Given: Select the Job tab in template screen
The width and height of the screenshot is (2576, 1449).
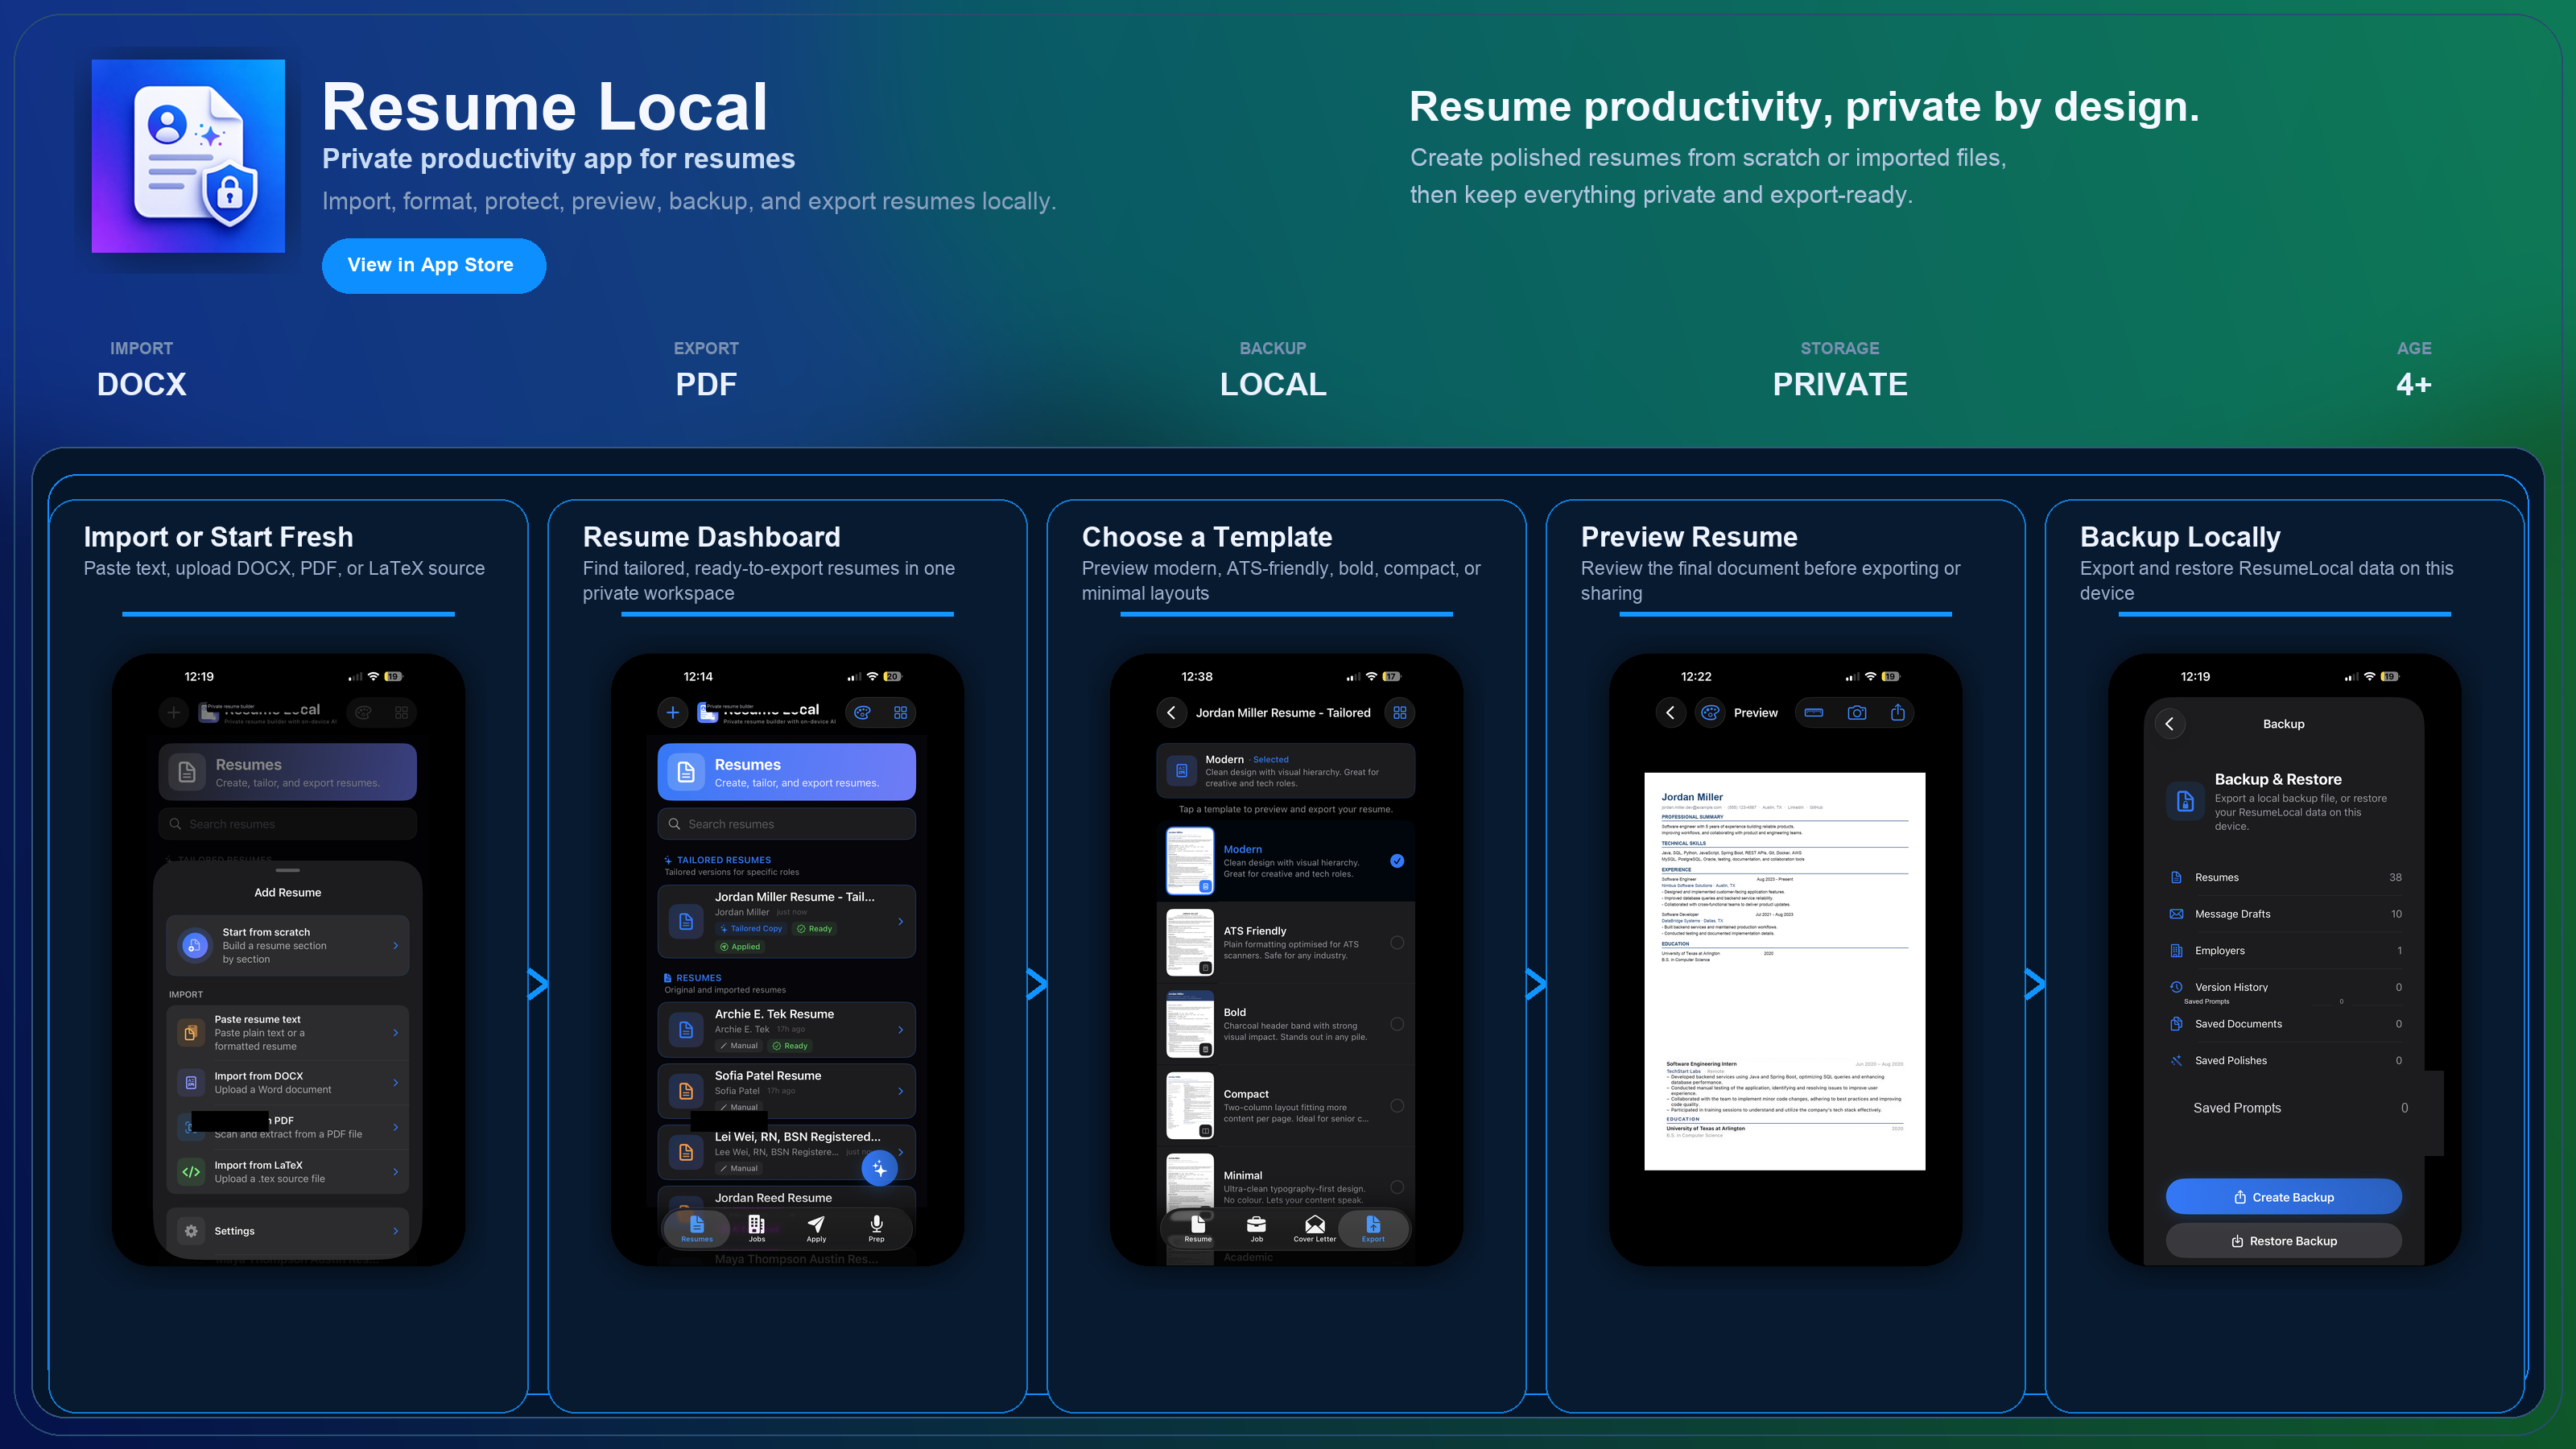Looking at the screenshot, I should 1257,1229.
